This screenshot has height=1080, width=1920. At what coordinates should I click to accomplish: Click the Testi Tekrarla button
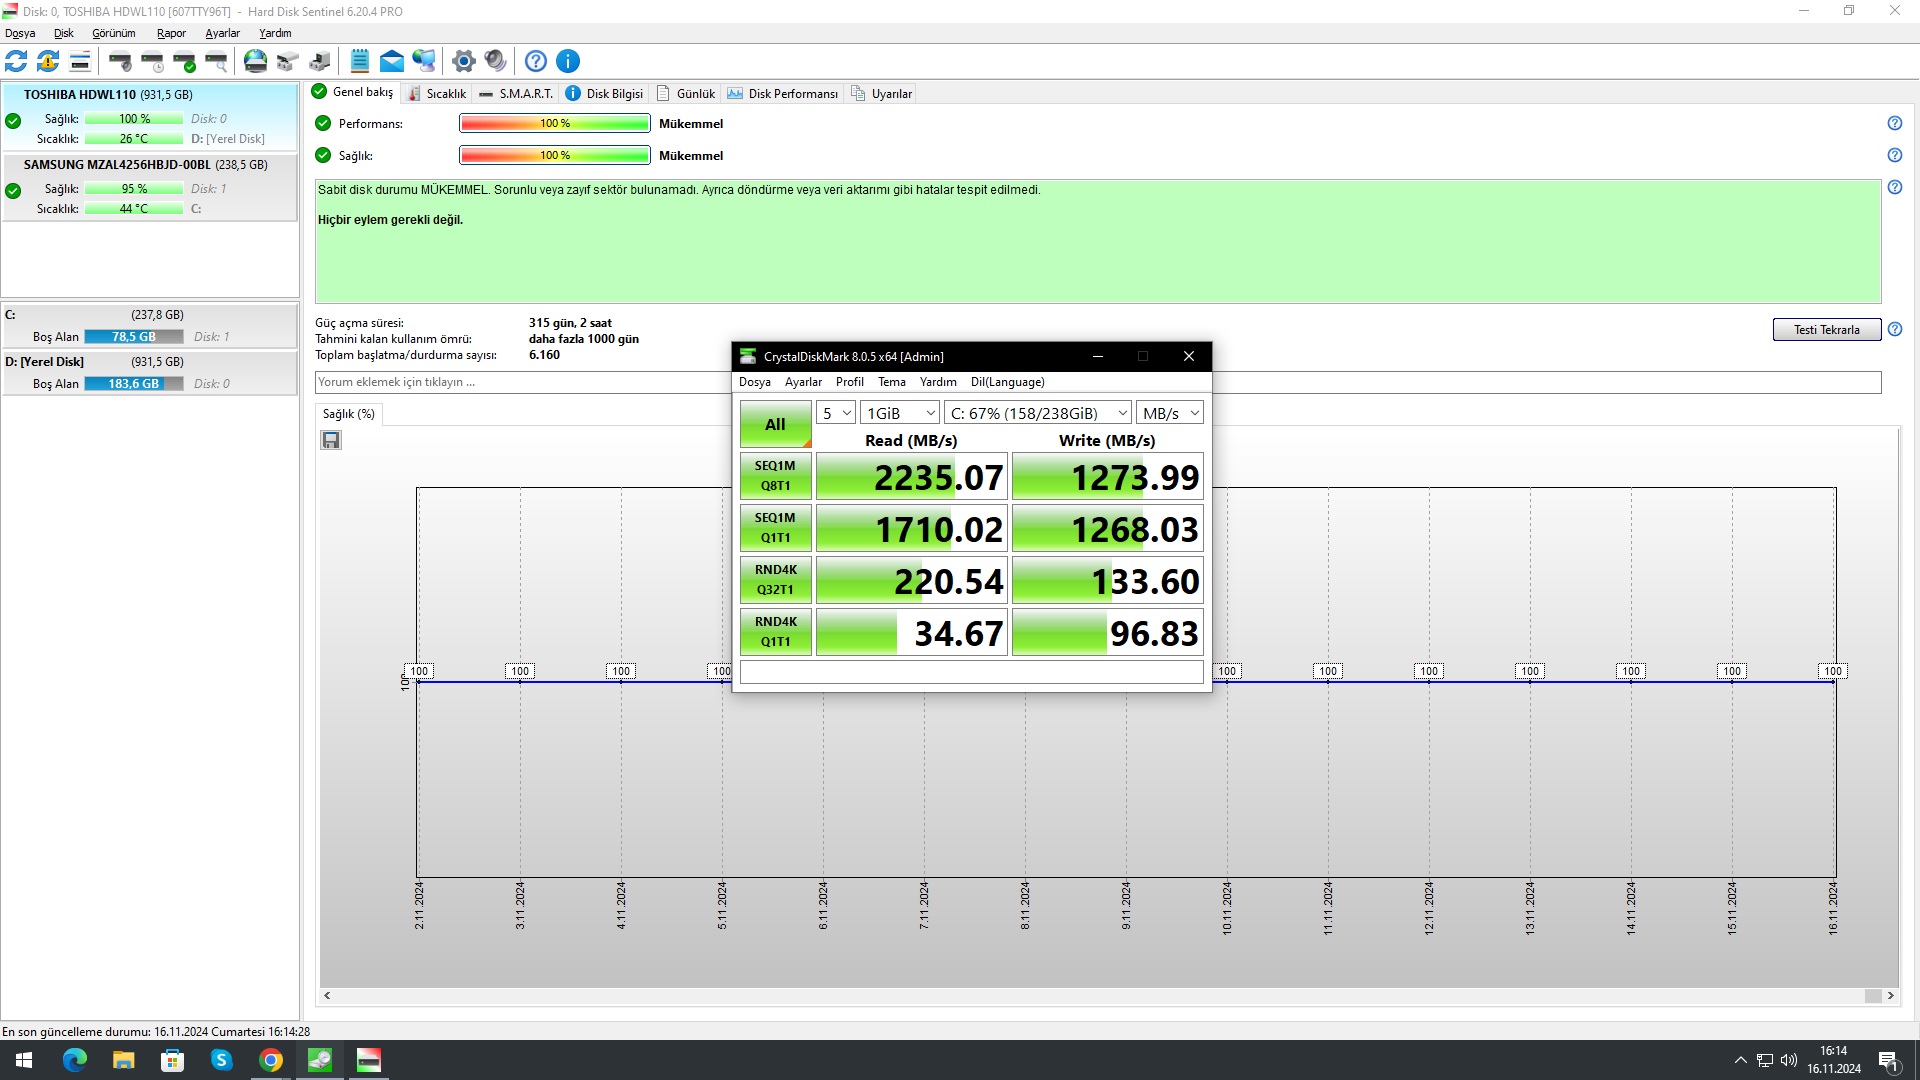coord(1826,330)
